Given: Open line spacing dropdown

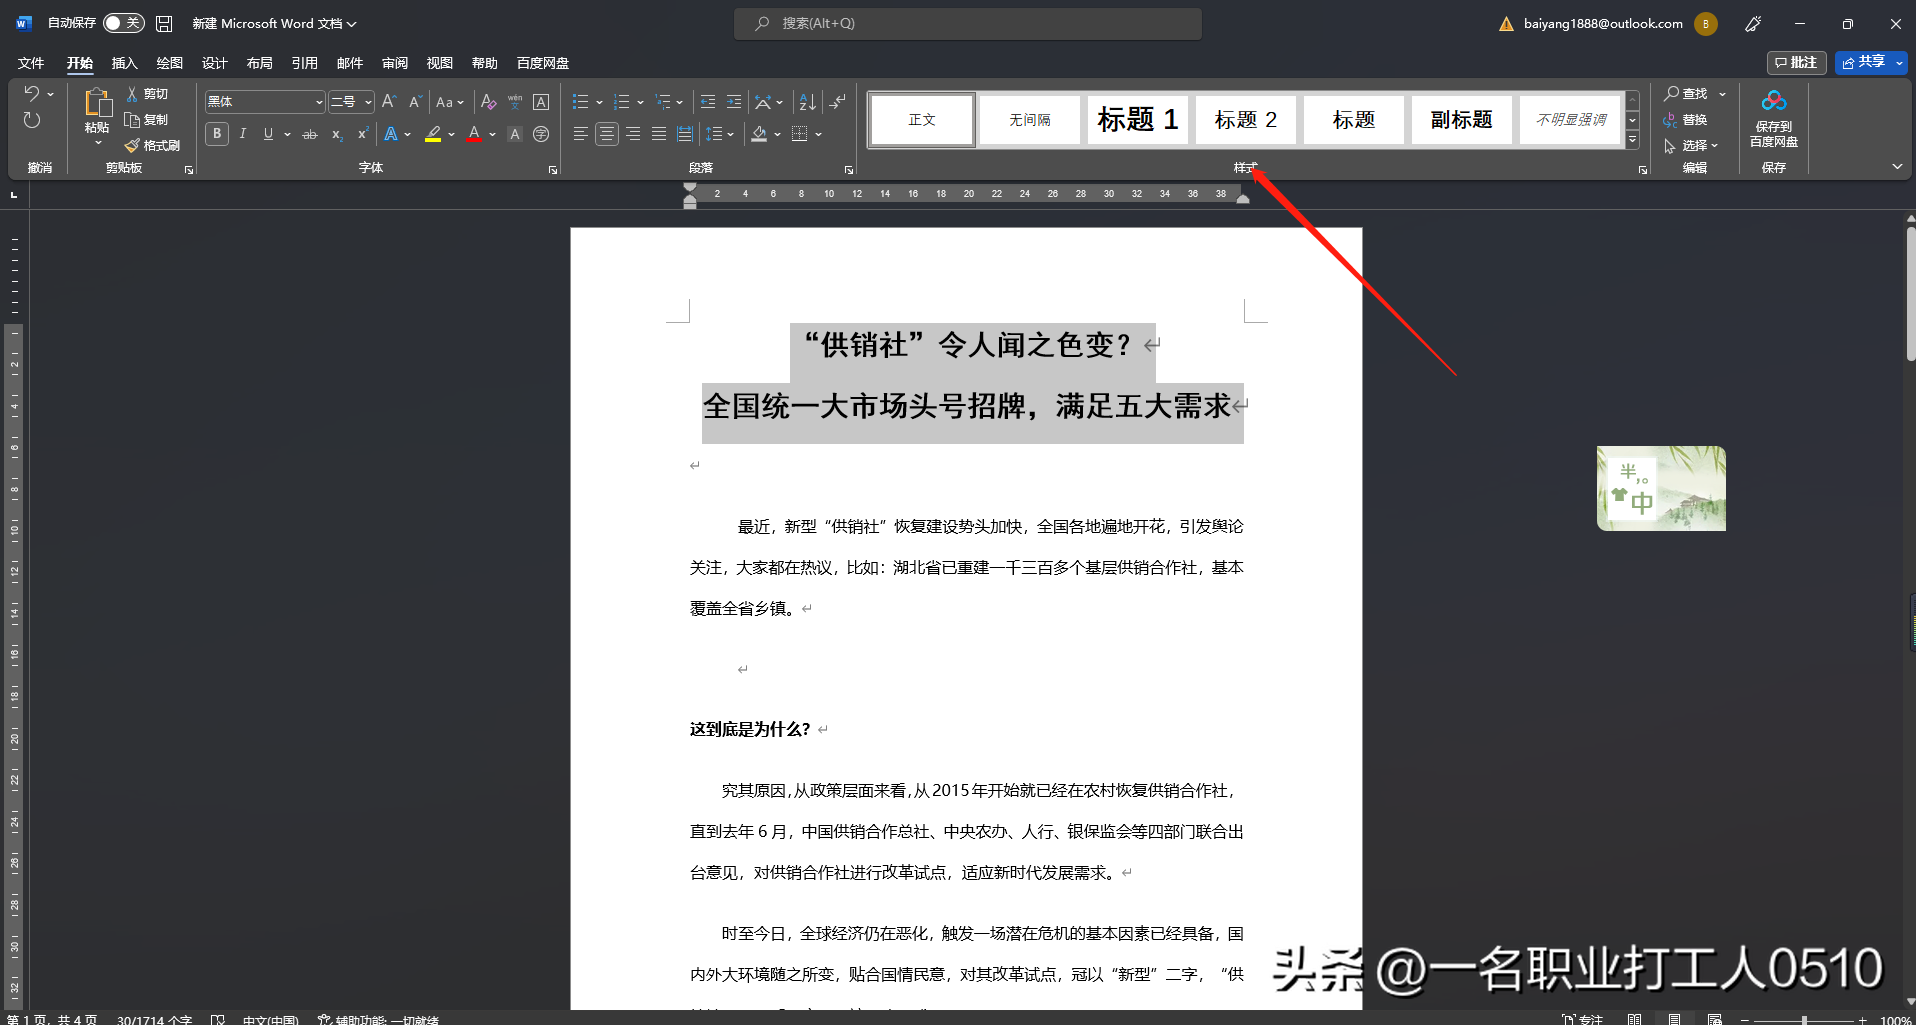Looking at the screenshot, I should point(719,134).
